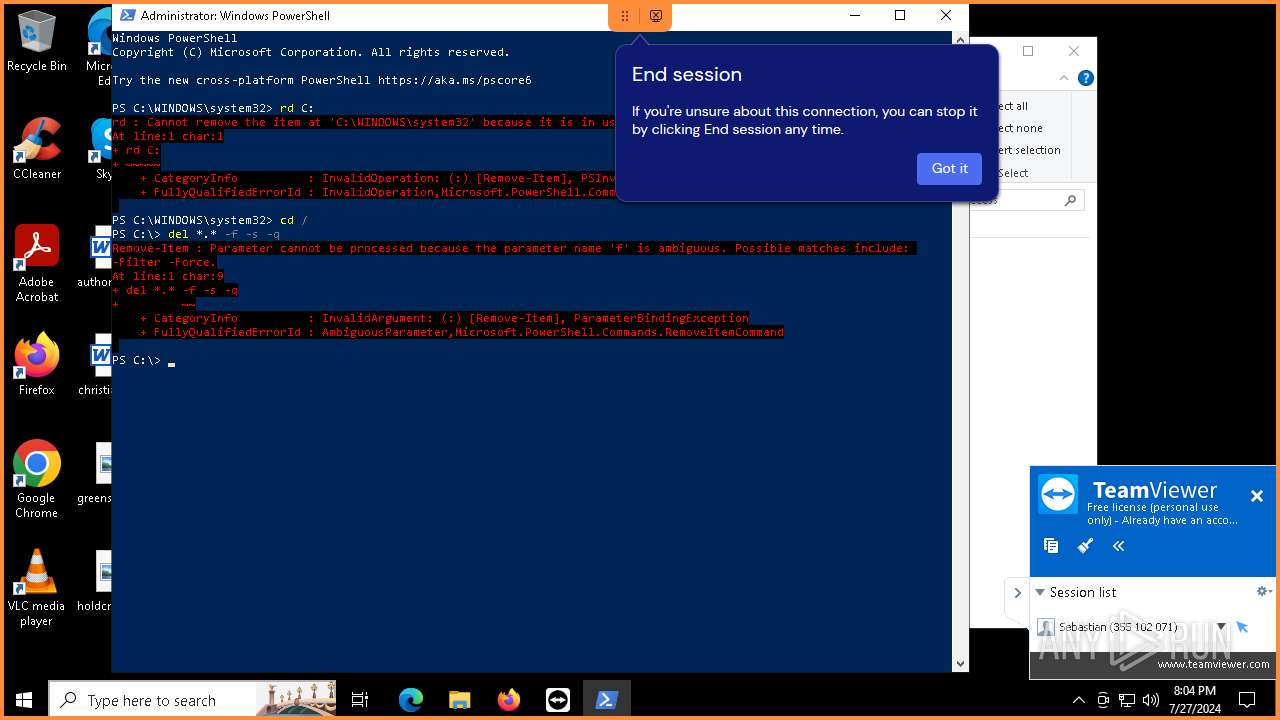
Task: Open File Explorer from the taskbar
Action: coord(459,700)
